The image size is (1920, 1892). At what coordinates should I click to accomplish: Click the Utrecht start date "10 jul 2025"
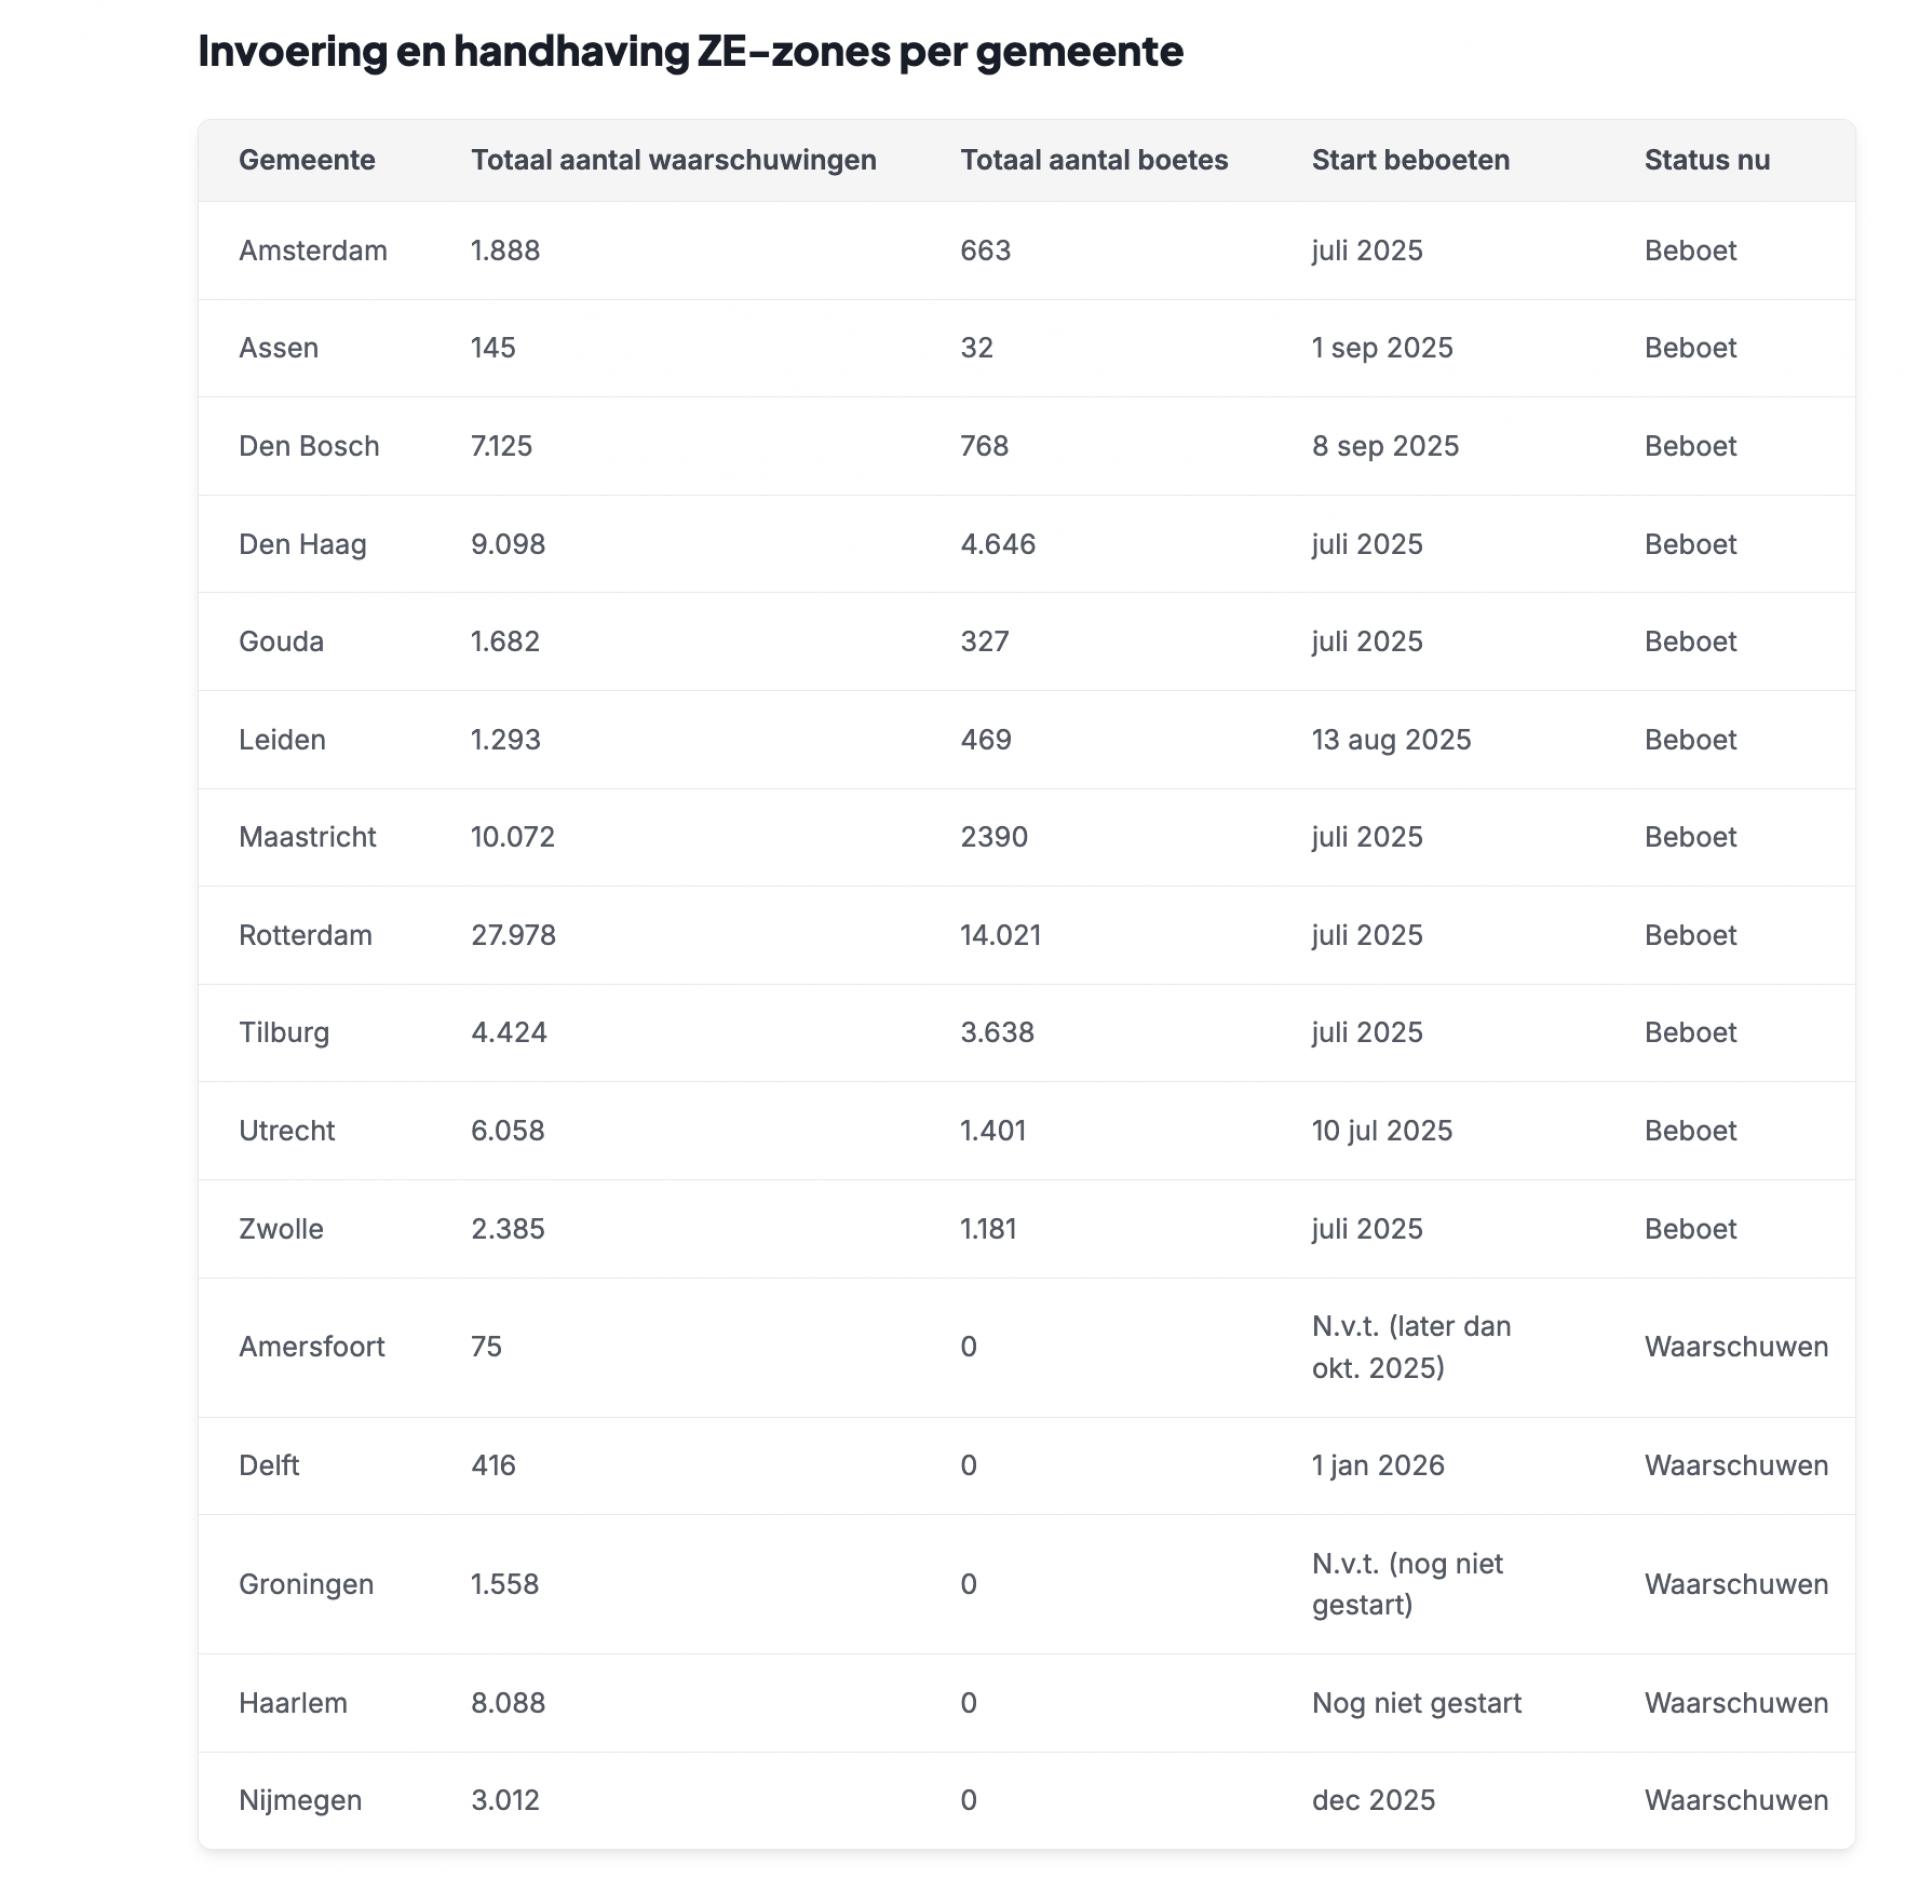pyautogui.click(x=1381, y=1131)
